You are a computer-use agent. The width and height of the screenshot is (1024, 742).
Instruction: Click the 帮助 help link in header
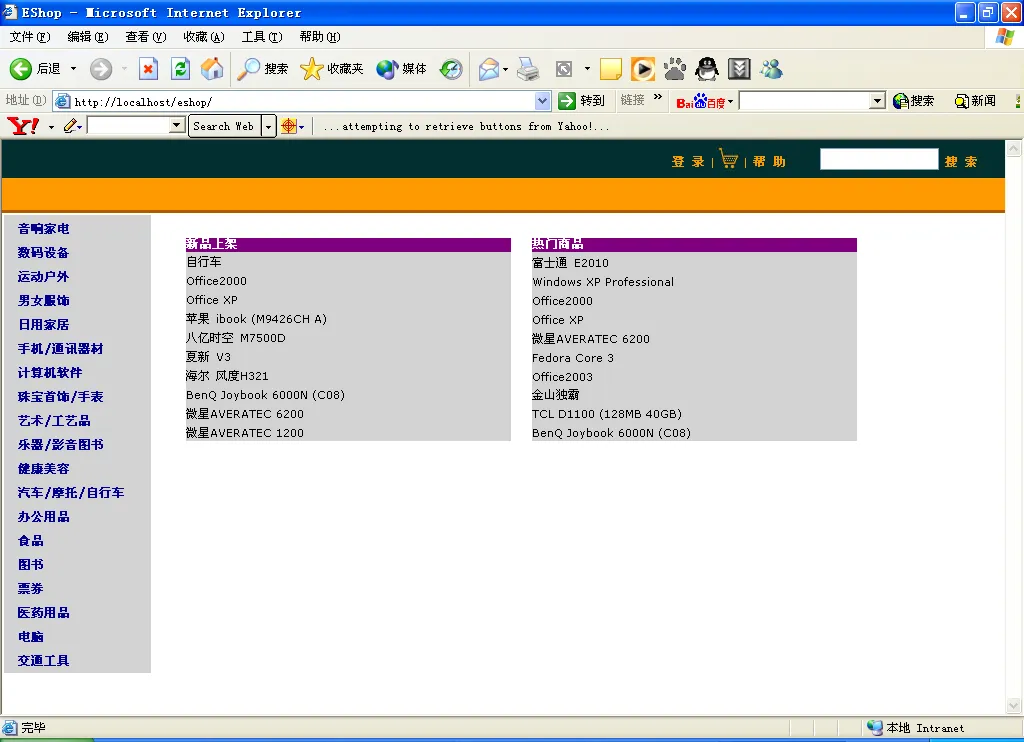(769, 161)
